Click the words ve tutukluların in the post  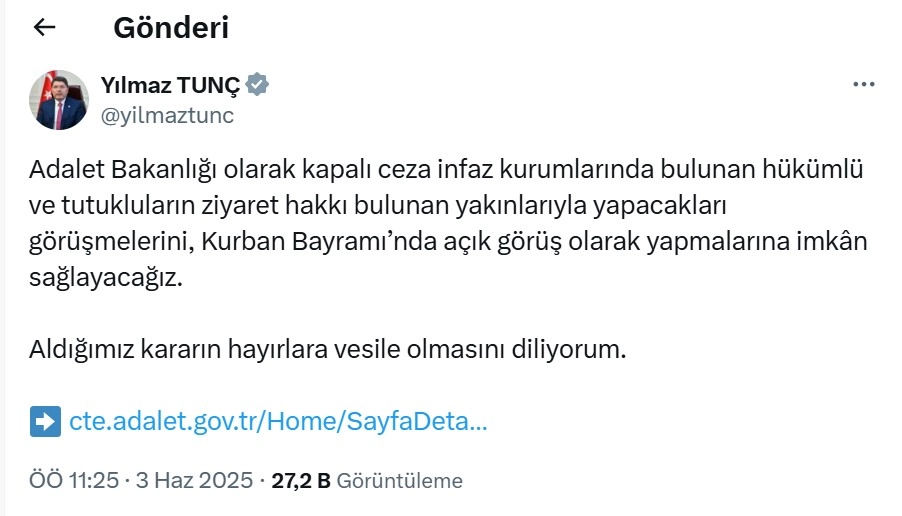pyautogui.click(x=109, y=206)
